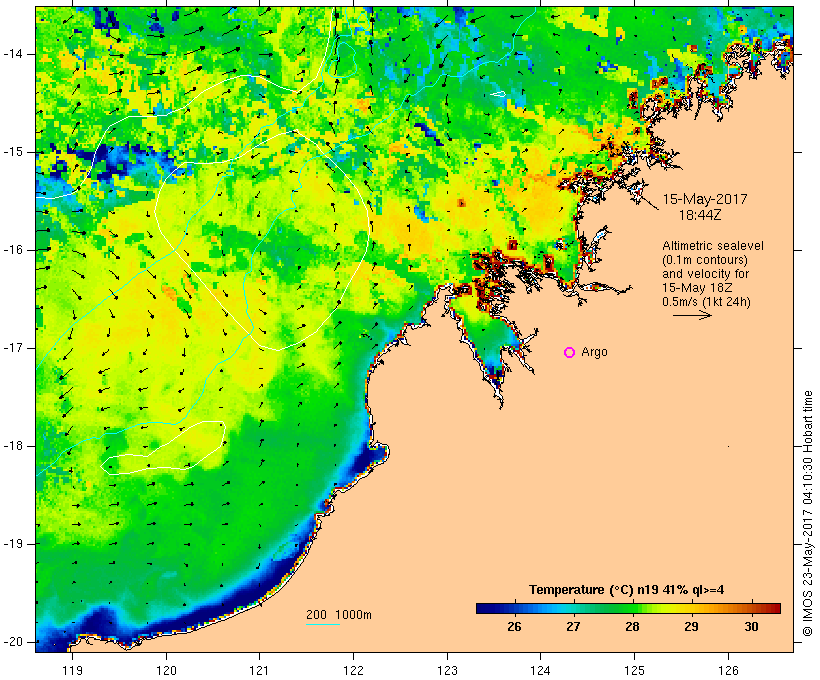Click the '(0.1m contours)' caption line
The height and width of the screenshot is (680, 820).
tap(704, 260)
